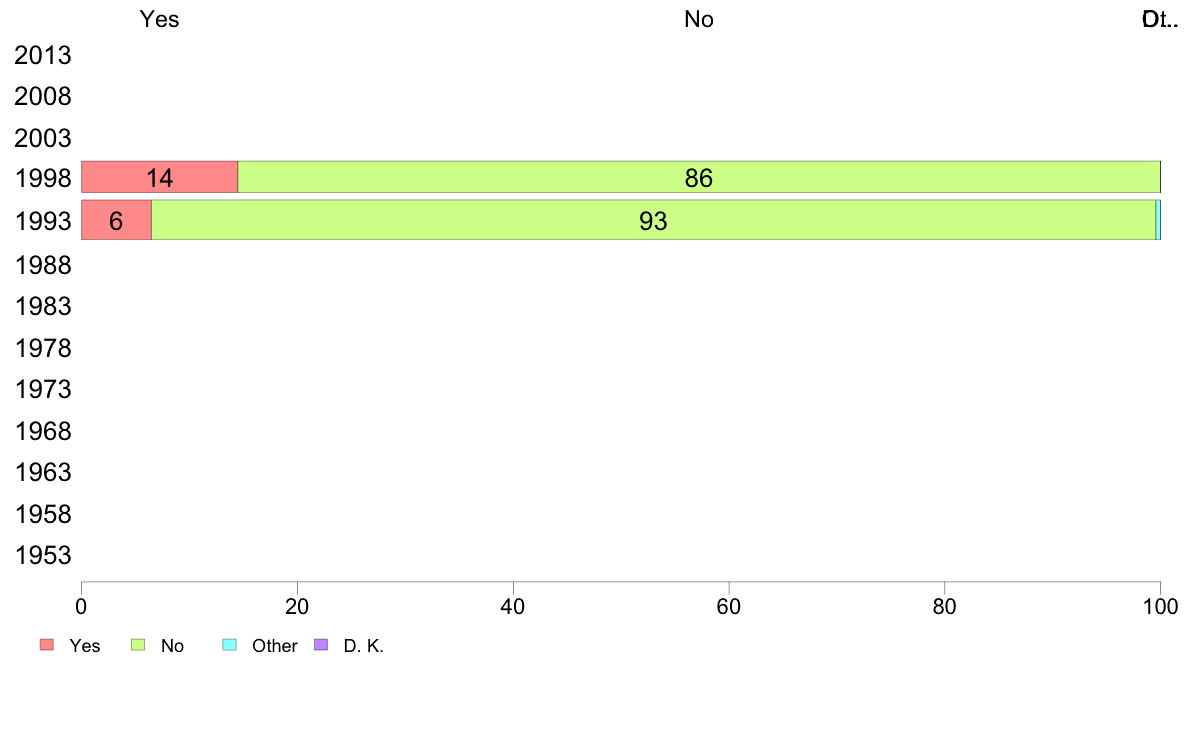Click the 1973 year label
The width and height of the screenshot is (1188, 736).
(43, 389)
